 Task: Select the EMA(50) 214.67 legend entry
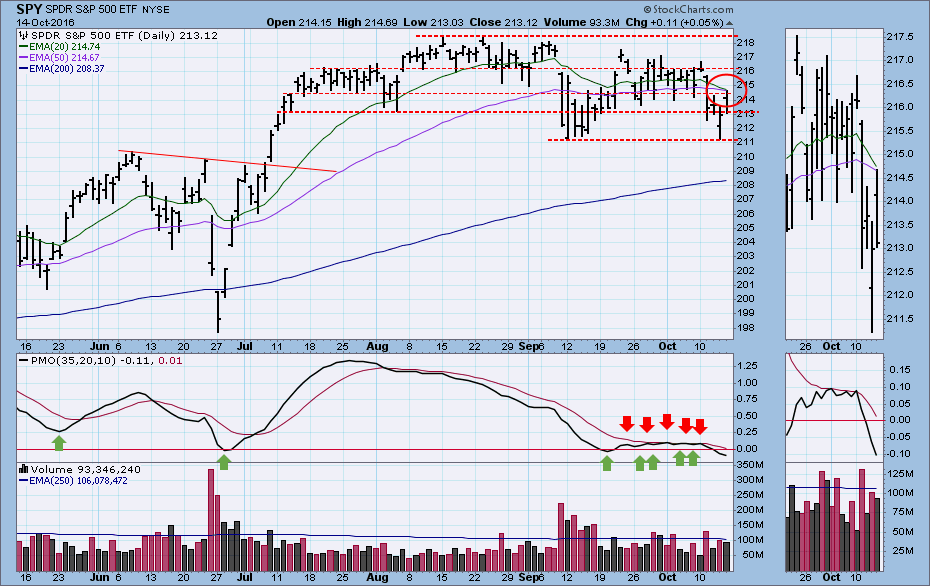tap(65, 58)
